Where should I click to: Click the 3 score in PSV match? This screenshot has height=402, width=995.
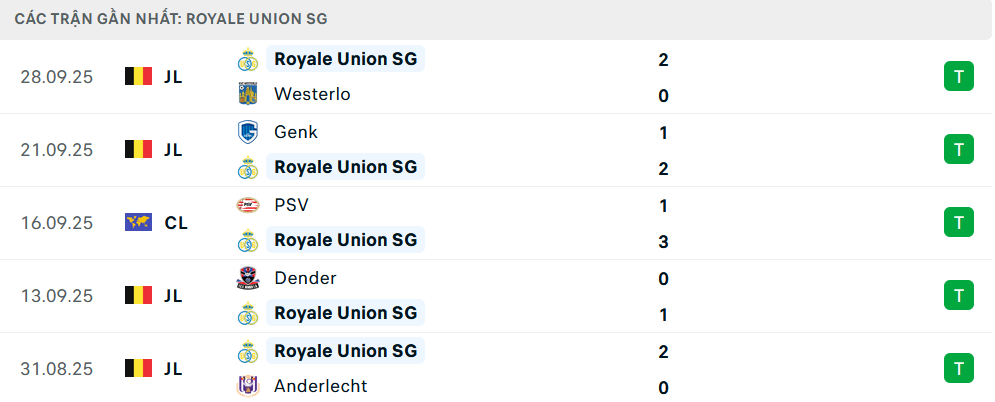tap(663, 241)
